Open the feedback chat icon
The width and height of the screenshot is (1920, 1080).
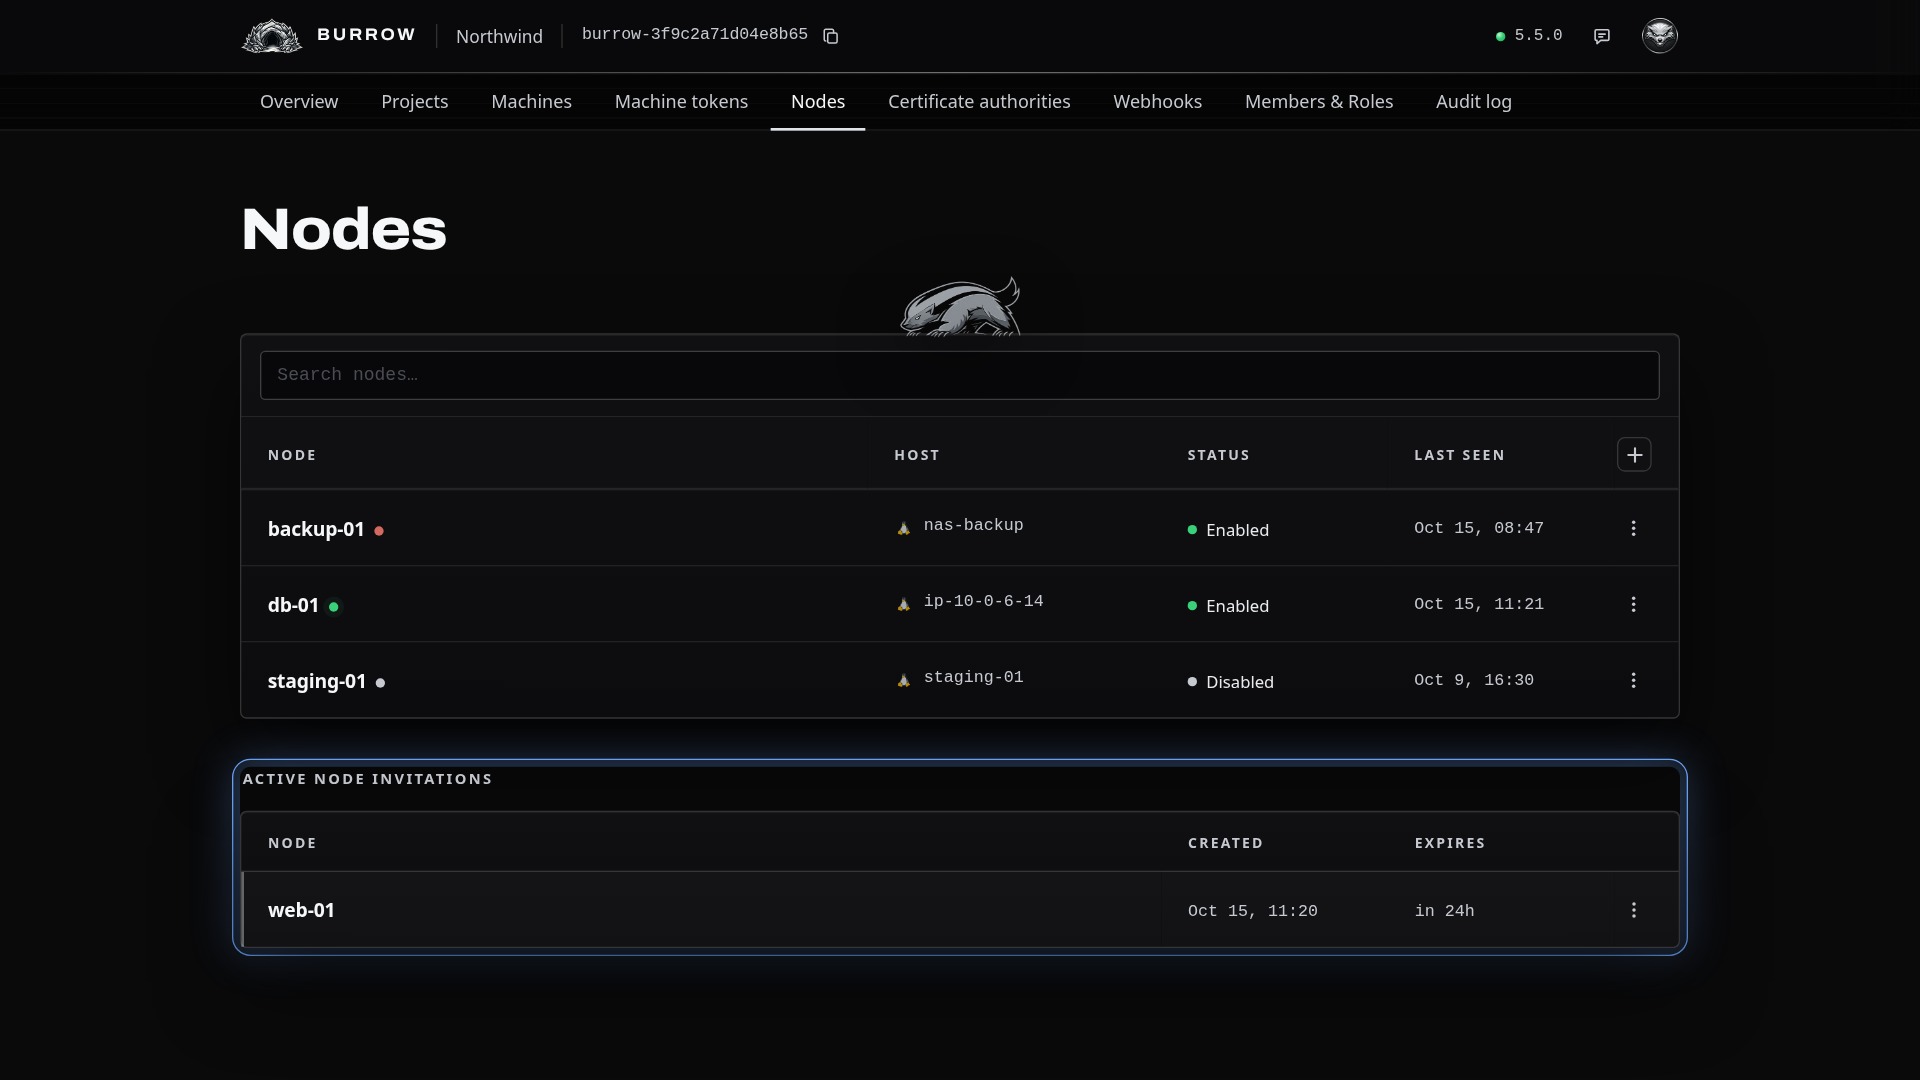pyautogui.click(x=1602, y=36)
